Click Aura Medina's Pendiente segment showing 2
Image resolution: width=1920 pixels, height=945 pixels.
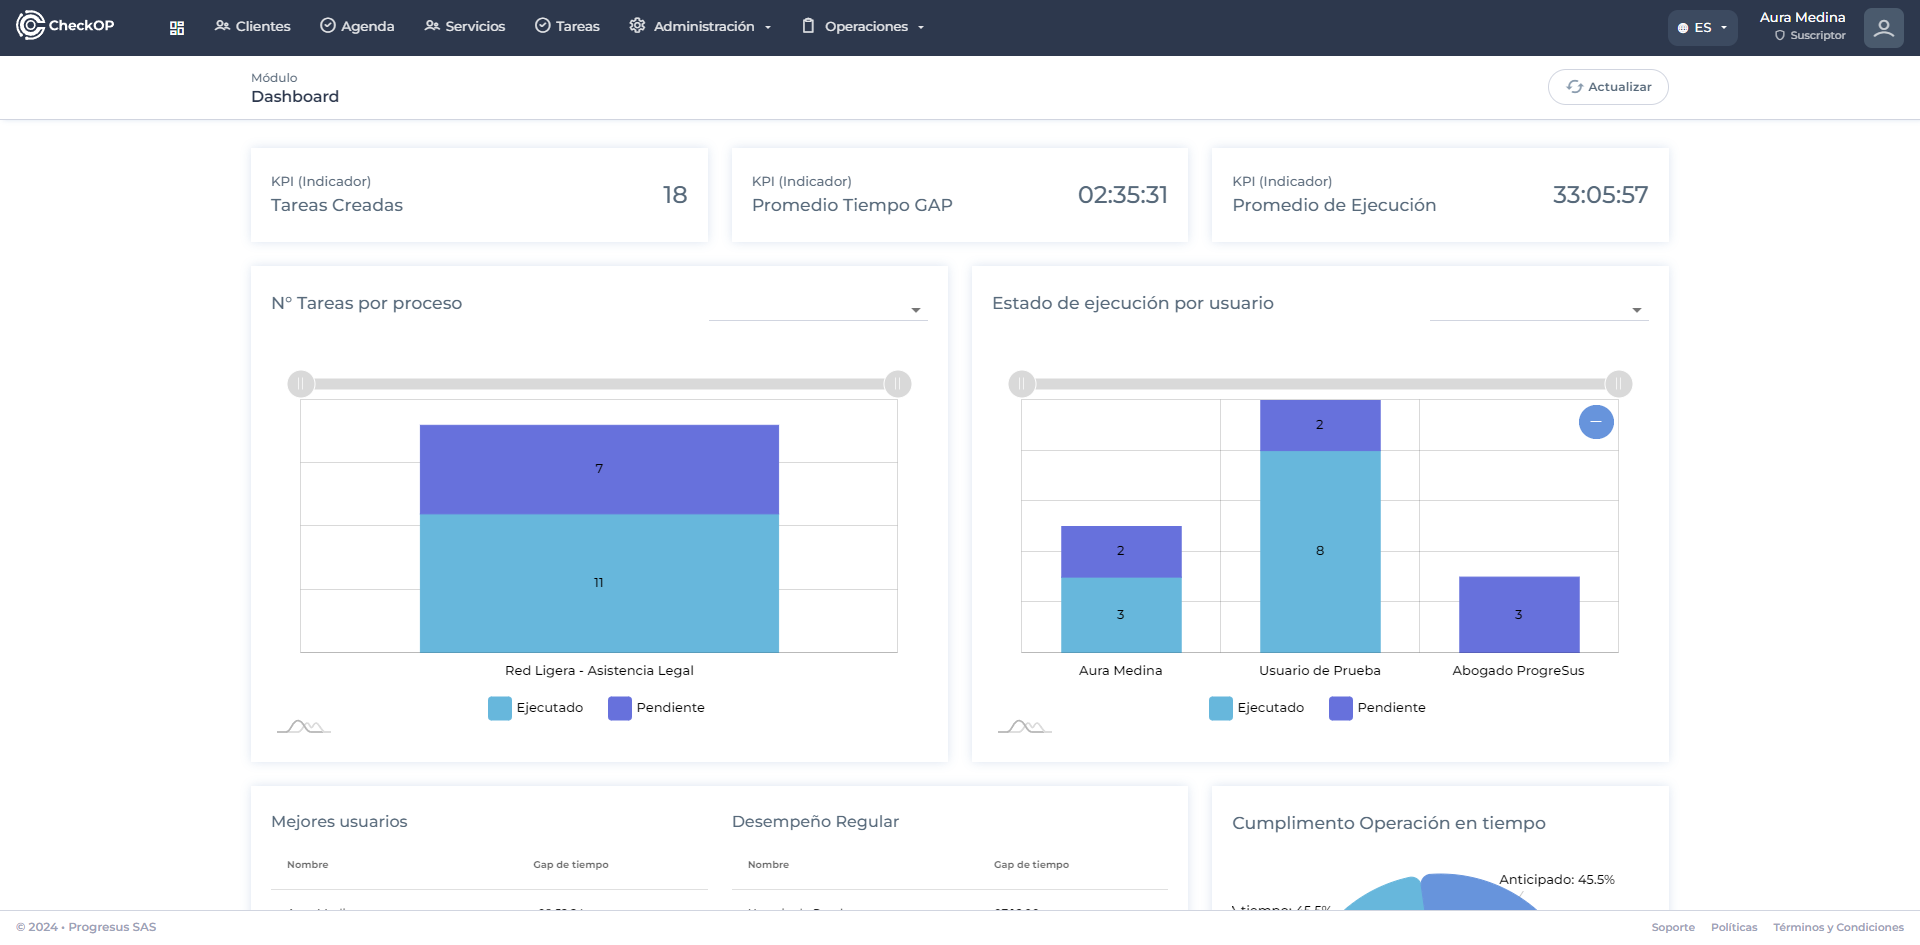coord(1121,551)
